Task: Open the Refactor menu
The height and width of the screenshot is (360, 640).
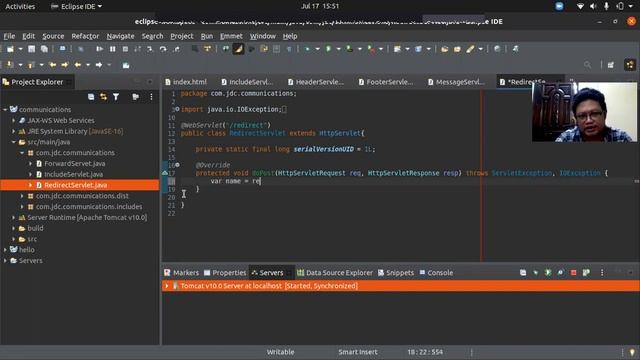Action: [x=85, y=36]
